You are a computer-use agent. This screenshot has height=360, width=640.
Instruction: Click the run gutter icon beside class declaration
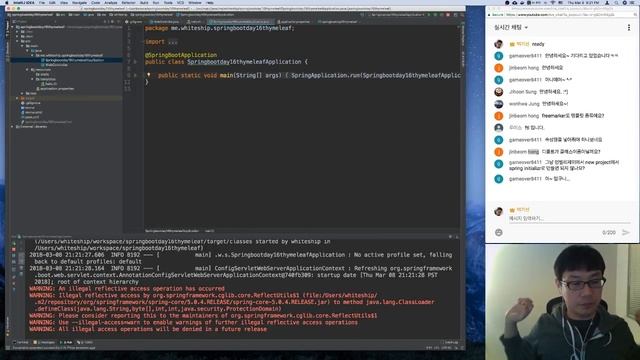pos(135,62)
